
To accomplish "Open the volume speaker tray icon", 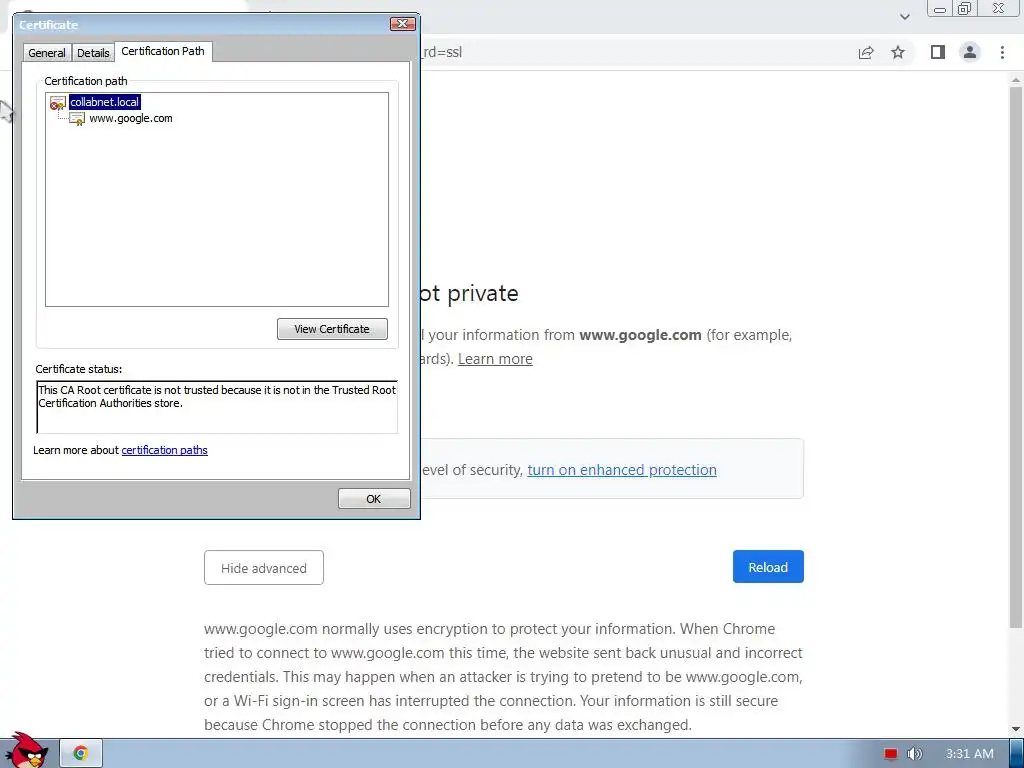I will [x=915, y=754].
